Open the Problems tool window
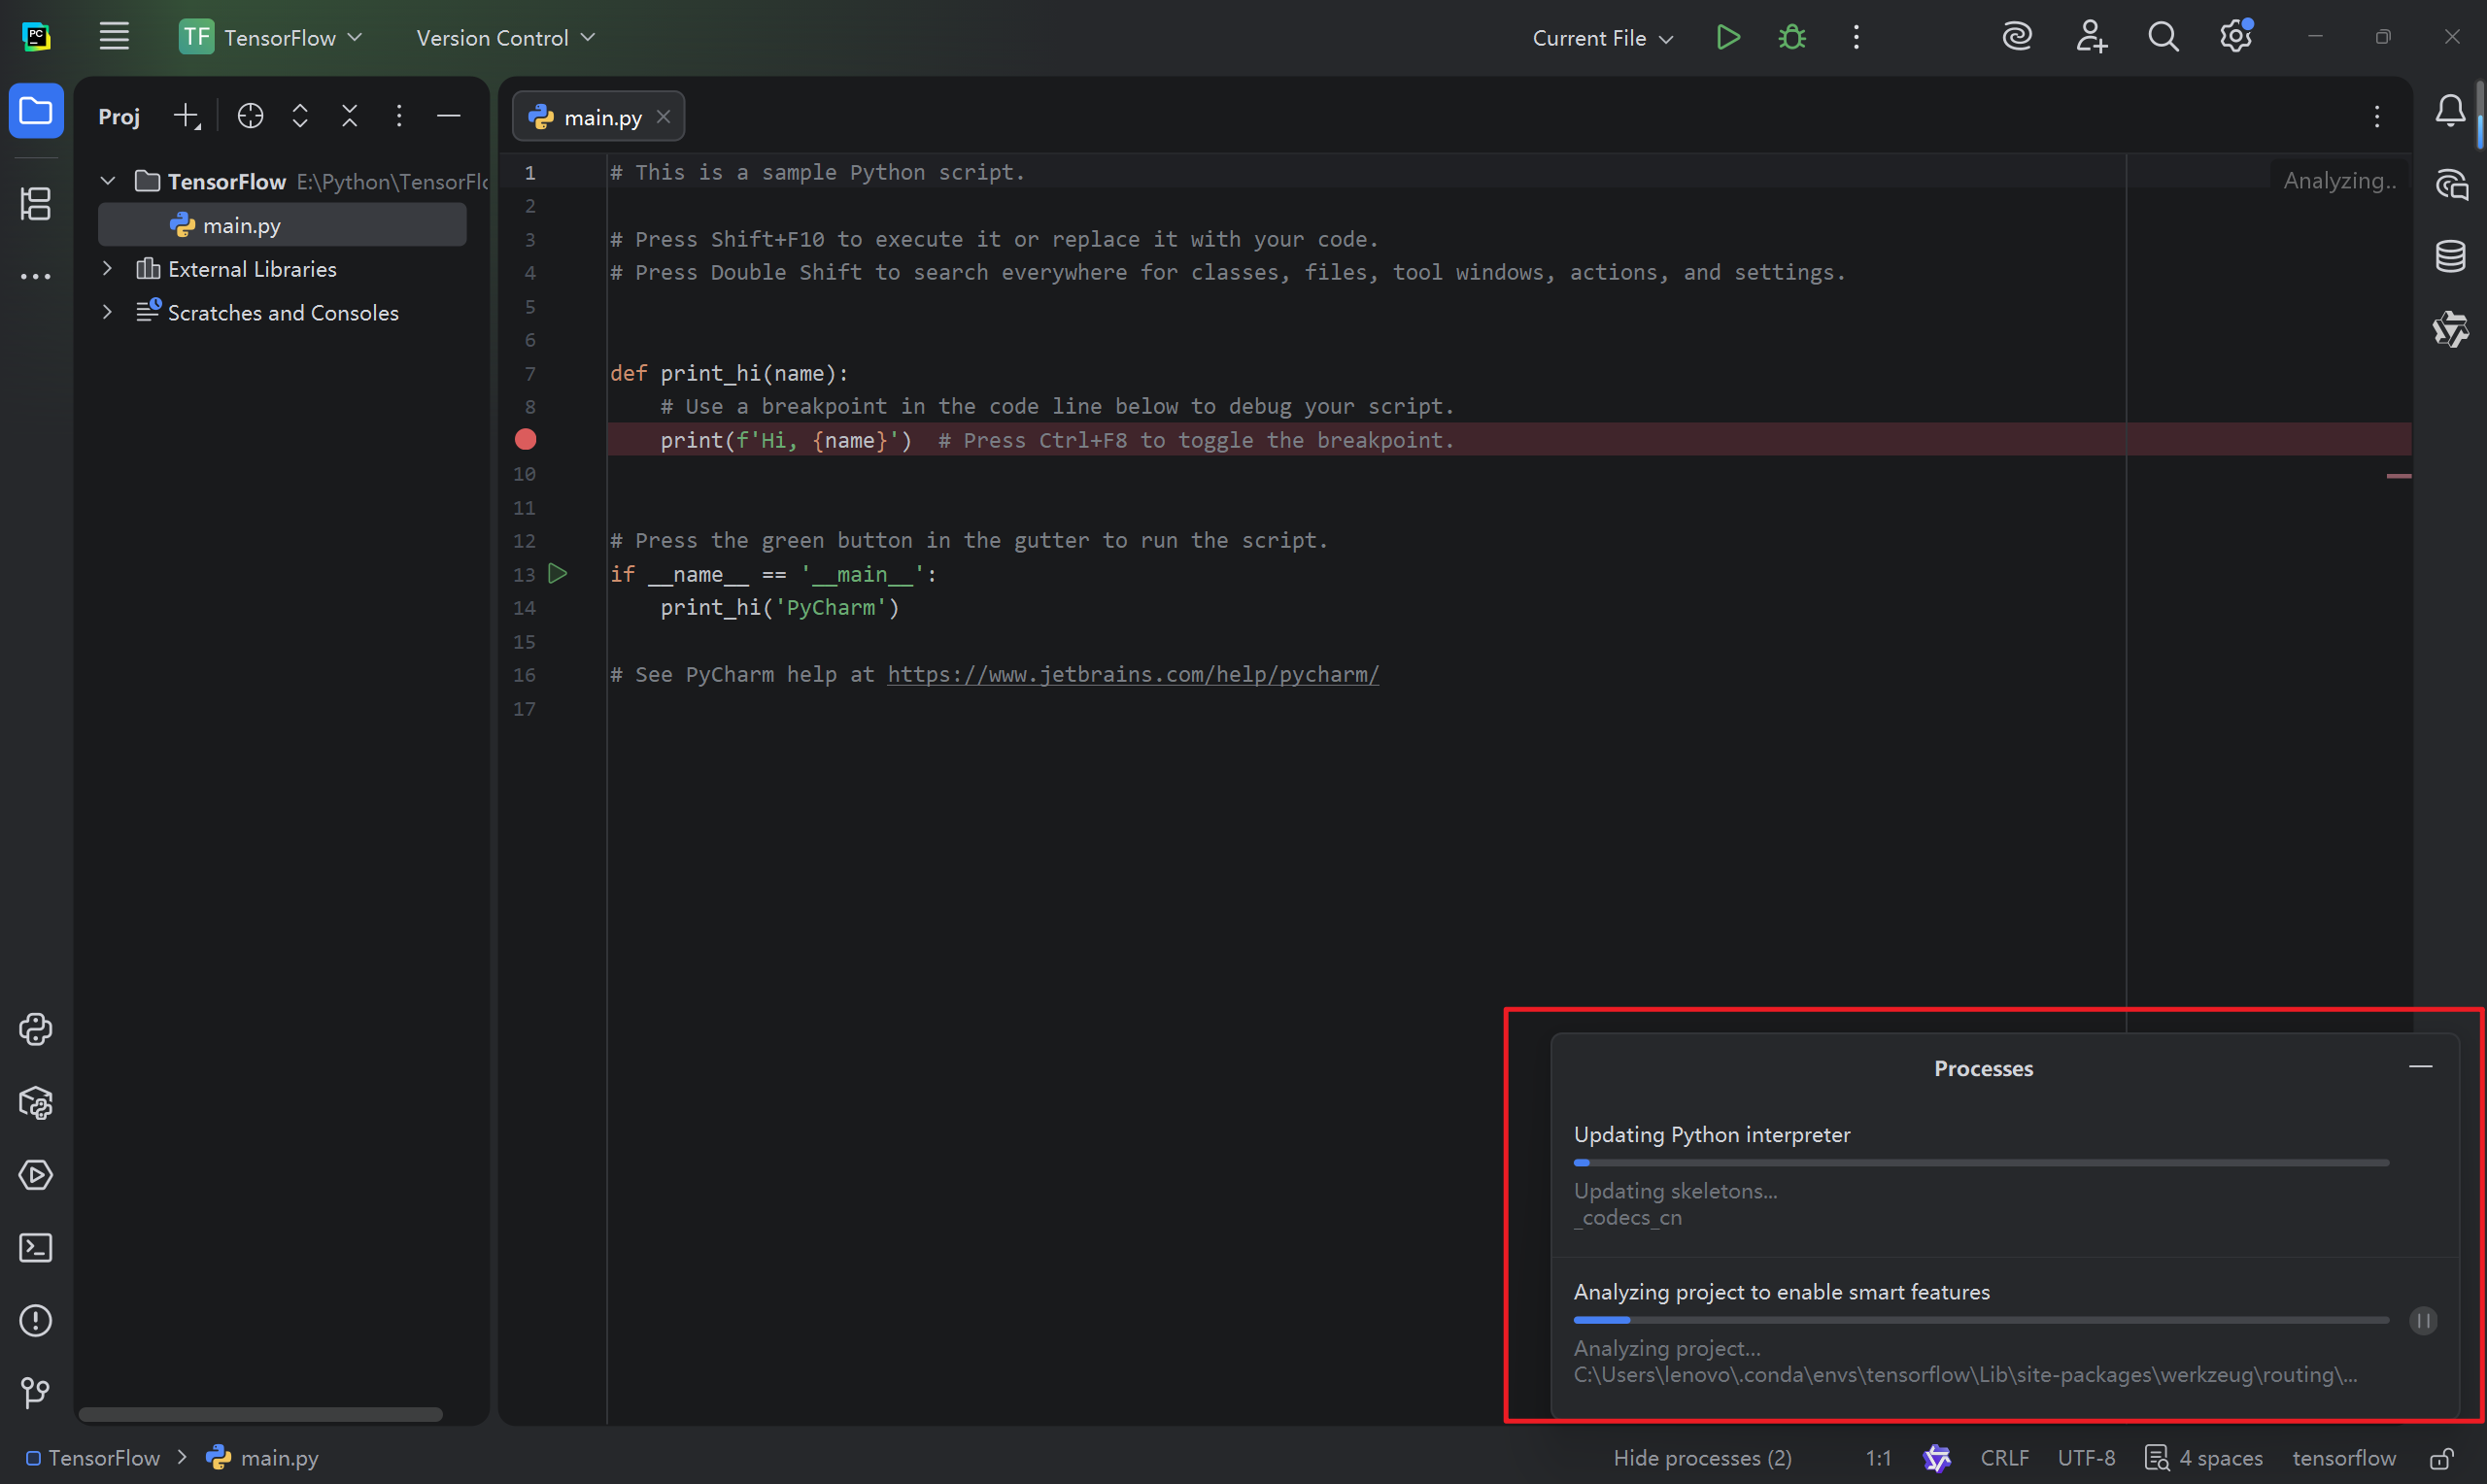The image size is (2487, 1484). coord(36,1320)
